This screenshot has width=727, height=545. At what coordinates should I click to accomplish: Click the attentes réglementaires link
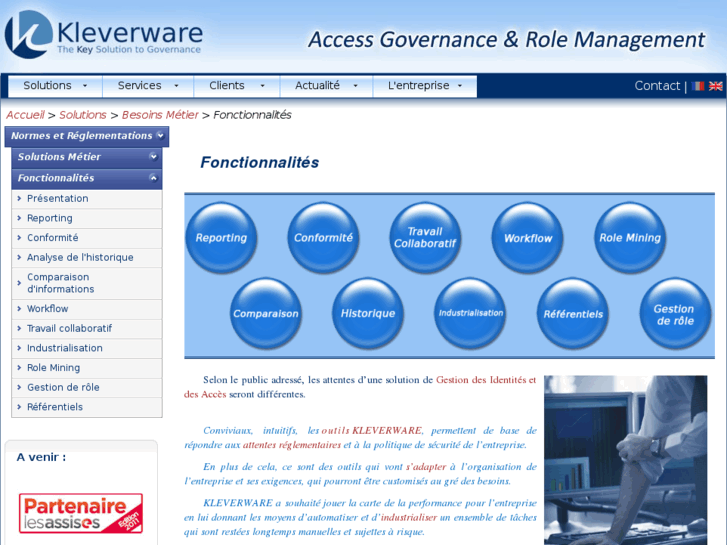point(292,445)
